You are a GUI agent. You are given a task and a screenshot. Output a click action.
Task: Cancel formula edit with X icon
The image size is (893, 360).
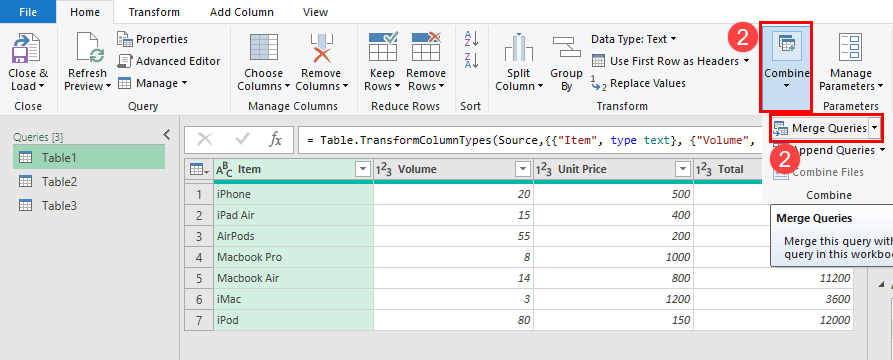[205, 140]
